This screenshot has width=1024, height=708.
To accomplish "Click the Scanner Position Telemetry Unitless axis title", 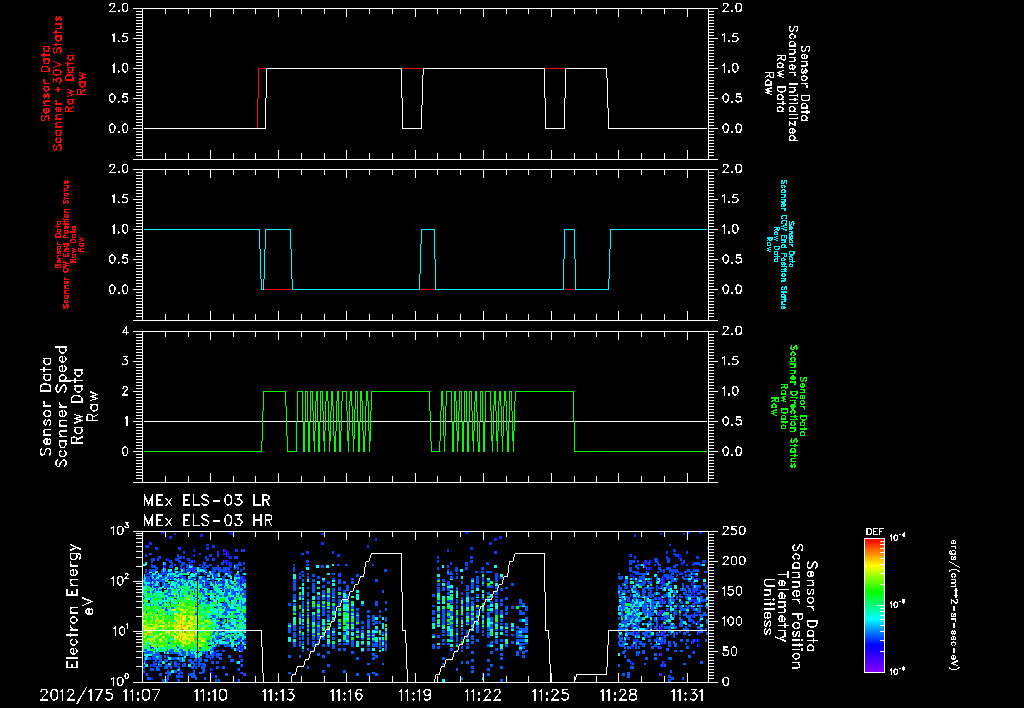I will coord(789,606).
